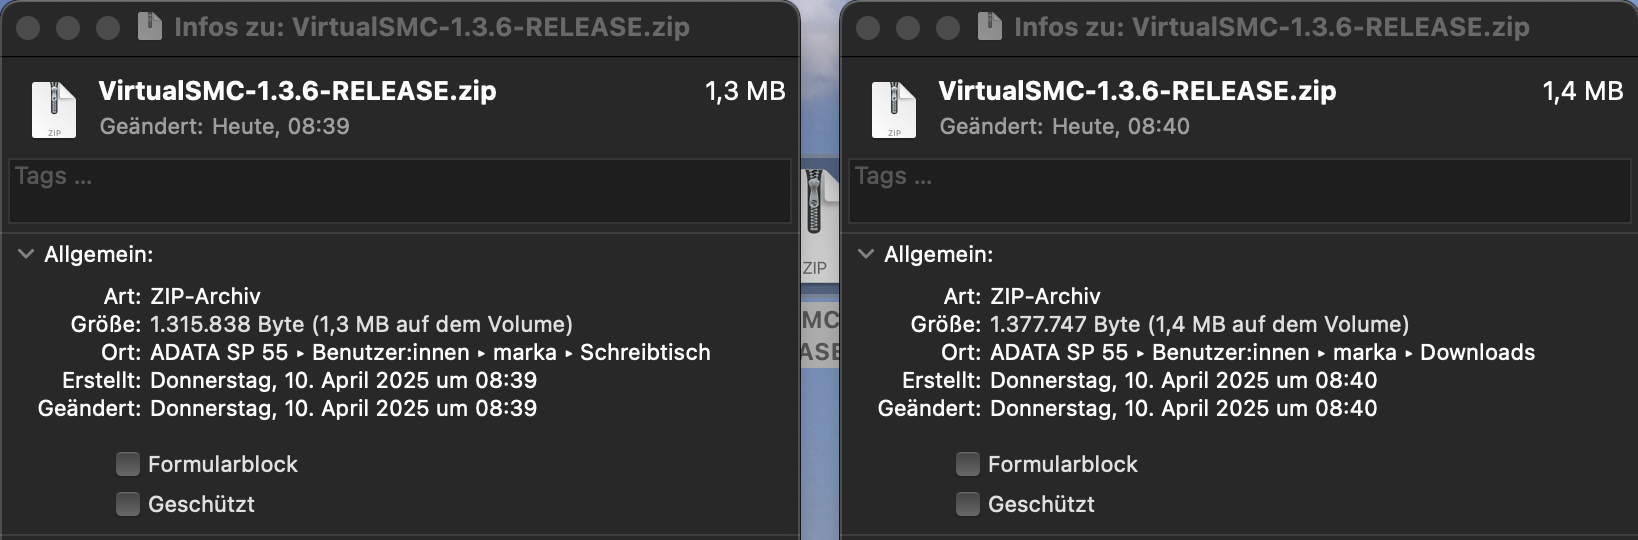Enable Geschützt checkbox in left window
This screenshot has height=540, width=1638.
(128, 504)
